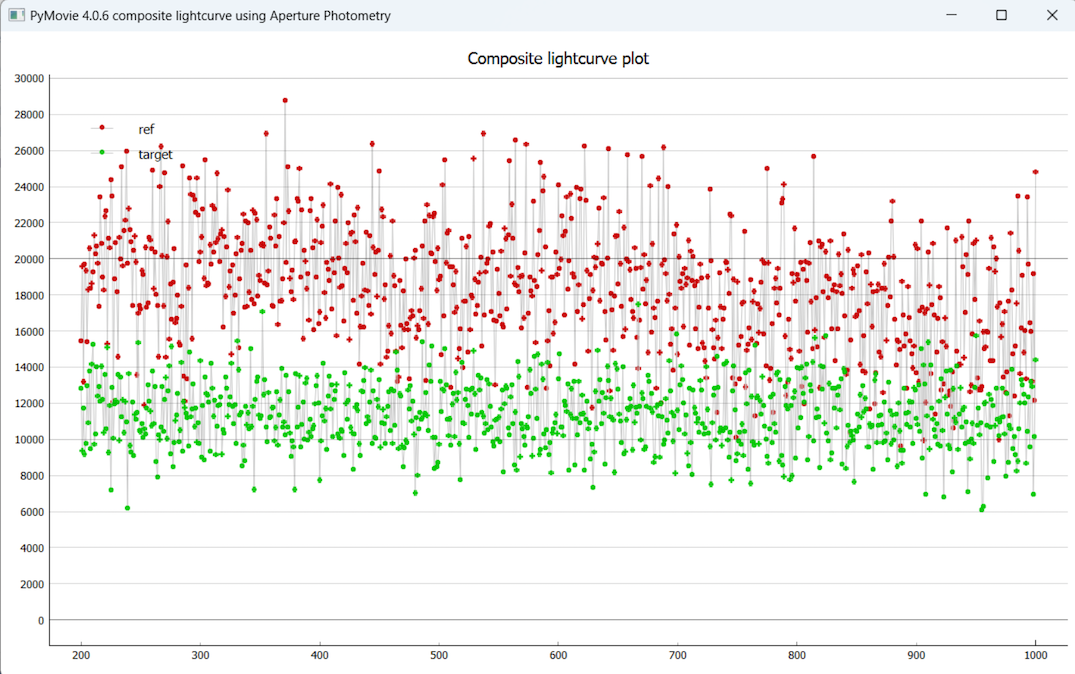
Task: Click the green target marker in legend
Action: click(102, 153)
